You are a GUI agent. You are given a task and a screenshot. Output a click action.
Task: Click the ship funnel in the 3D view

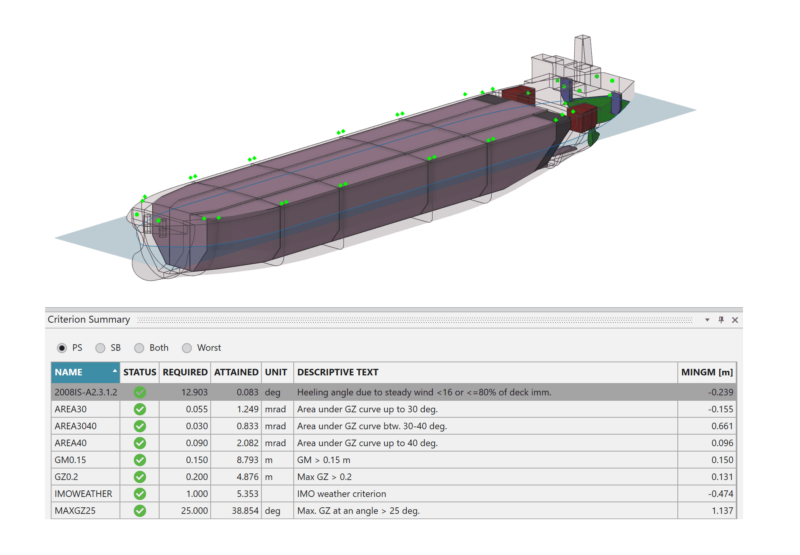point(583,50)
